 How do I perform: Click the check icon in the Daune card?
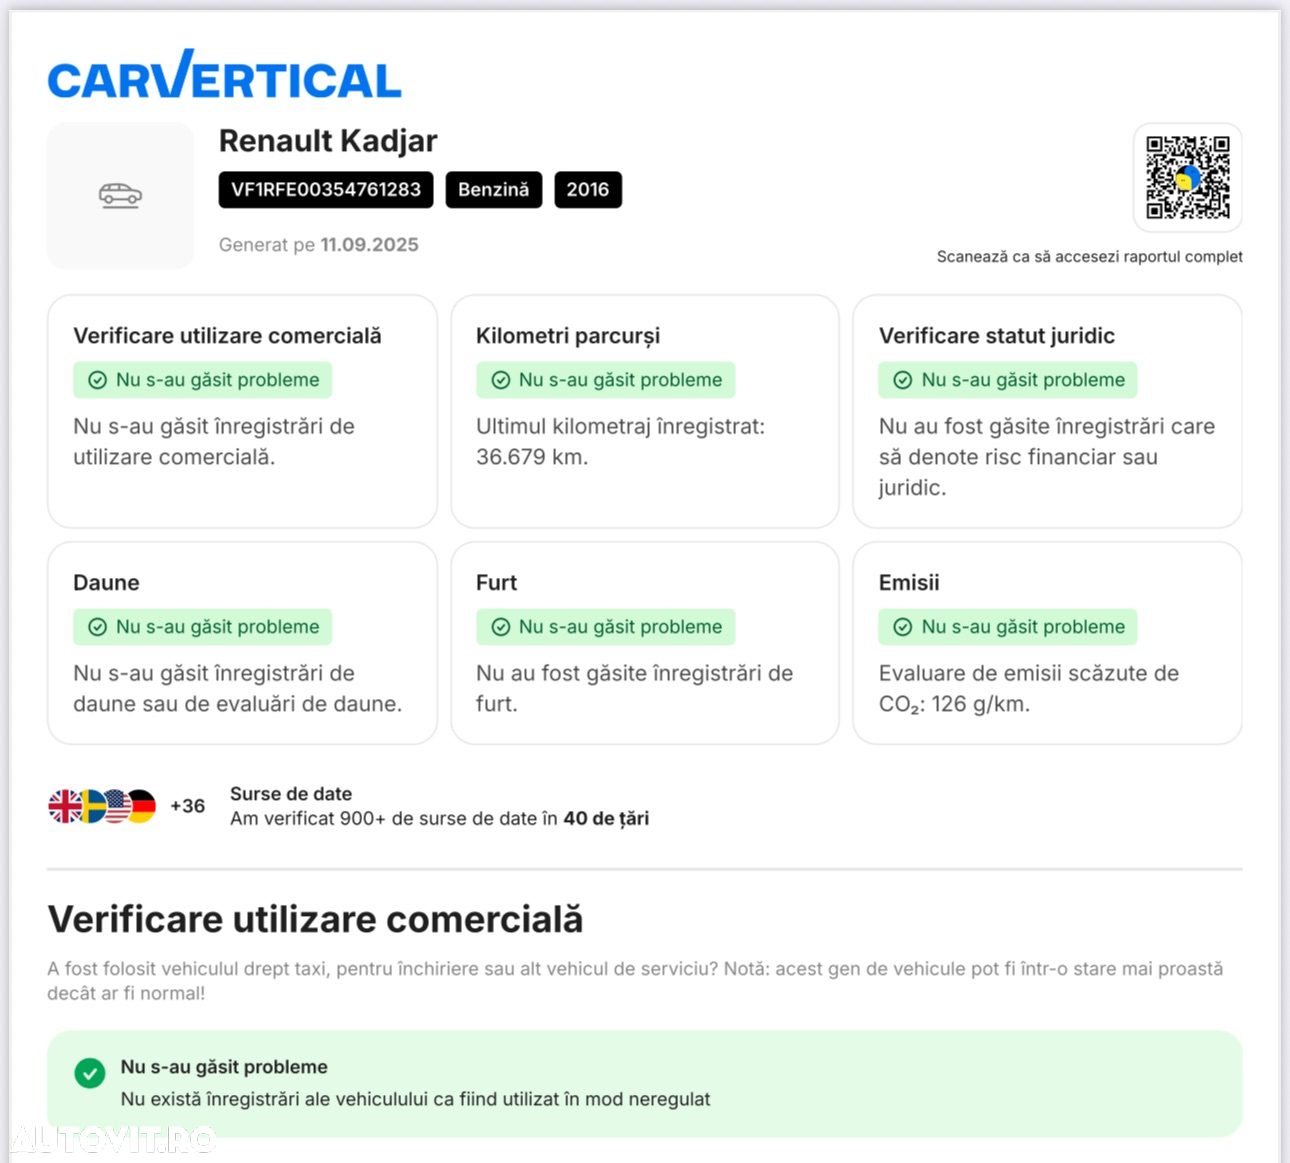click(98, 627)
